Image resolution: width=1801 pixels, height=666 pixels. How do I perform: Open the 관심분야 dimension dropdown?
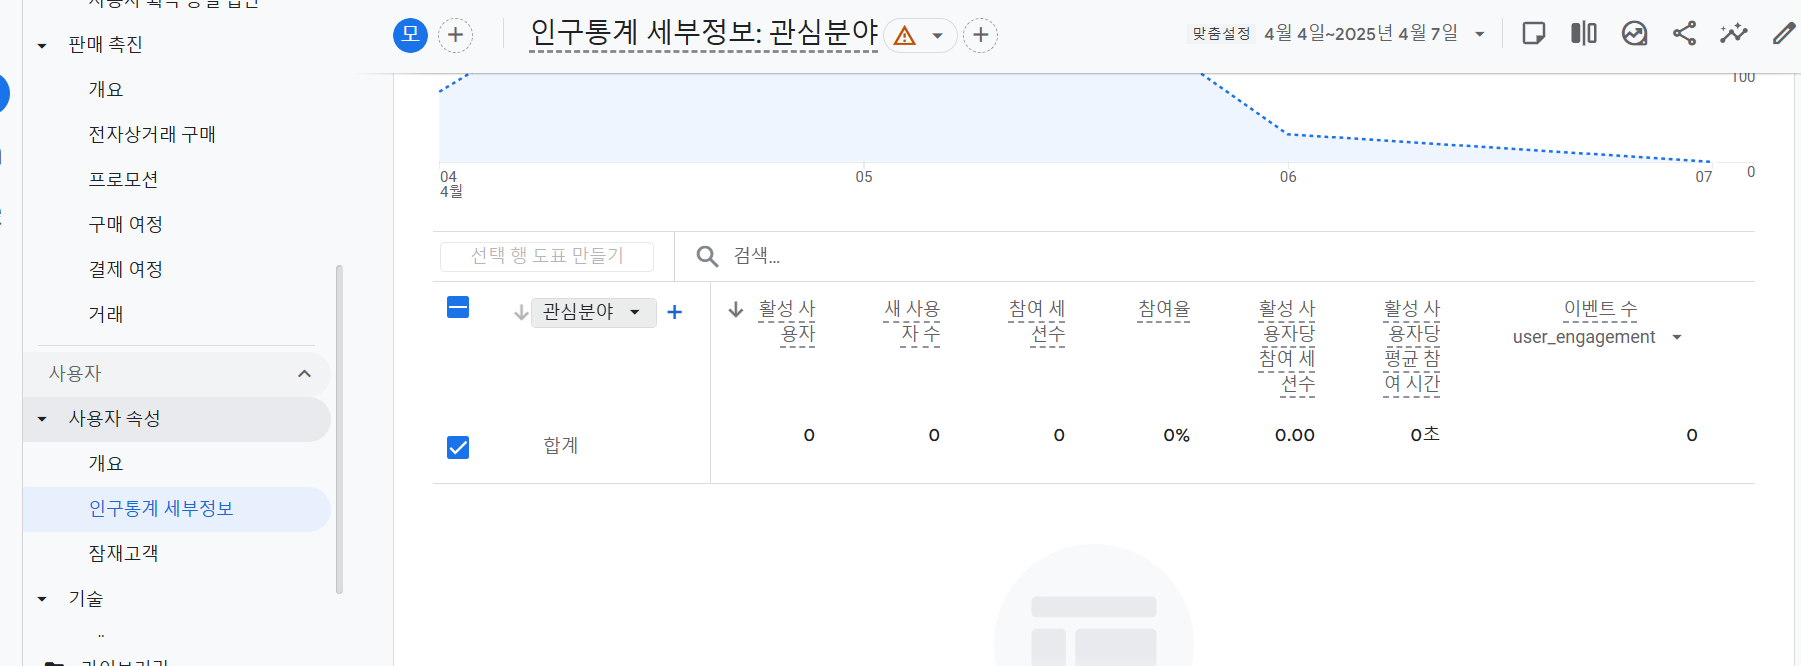[x=593, y=312]
